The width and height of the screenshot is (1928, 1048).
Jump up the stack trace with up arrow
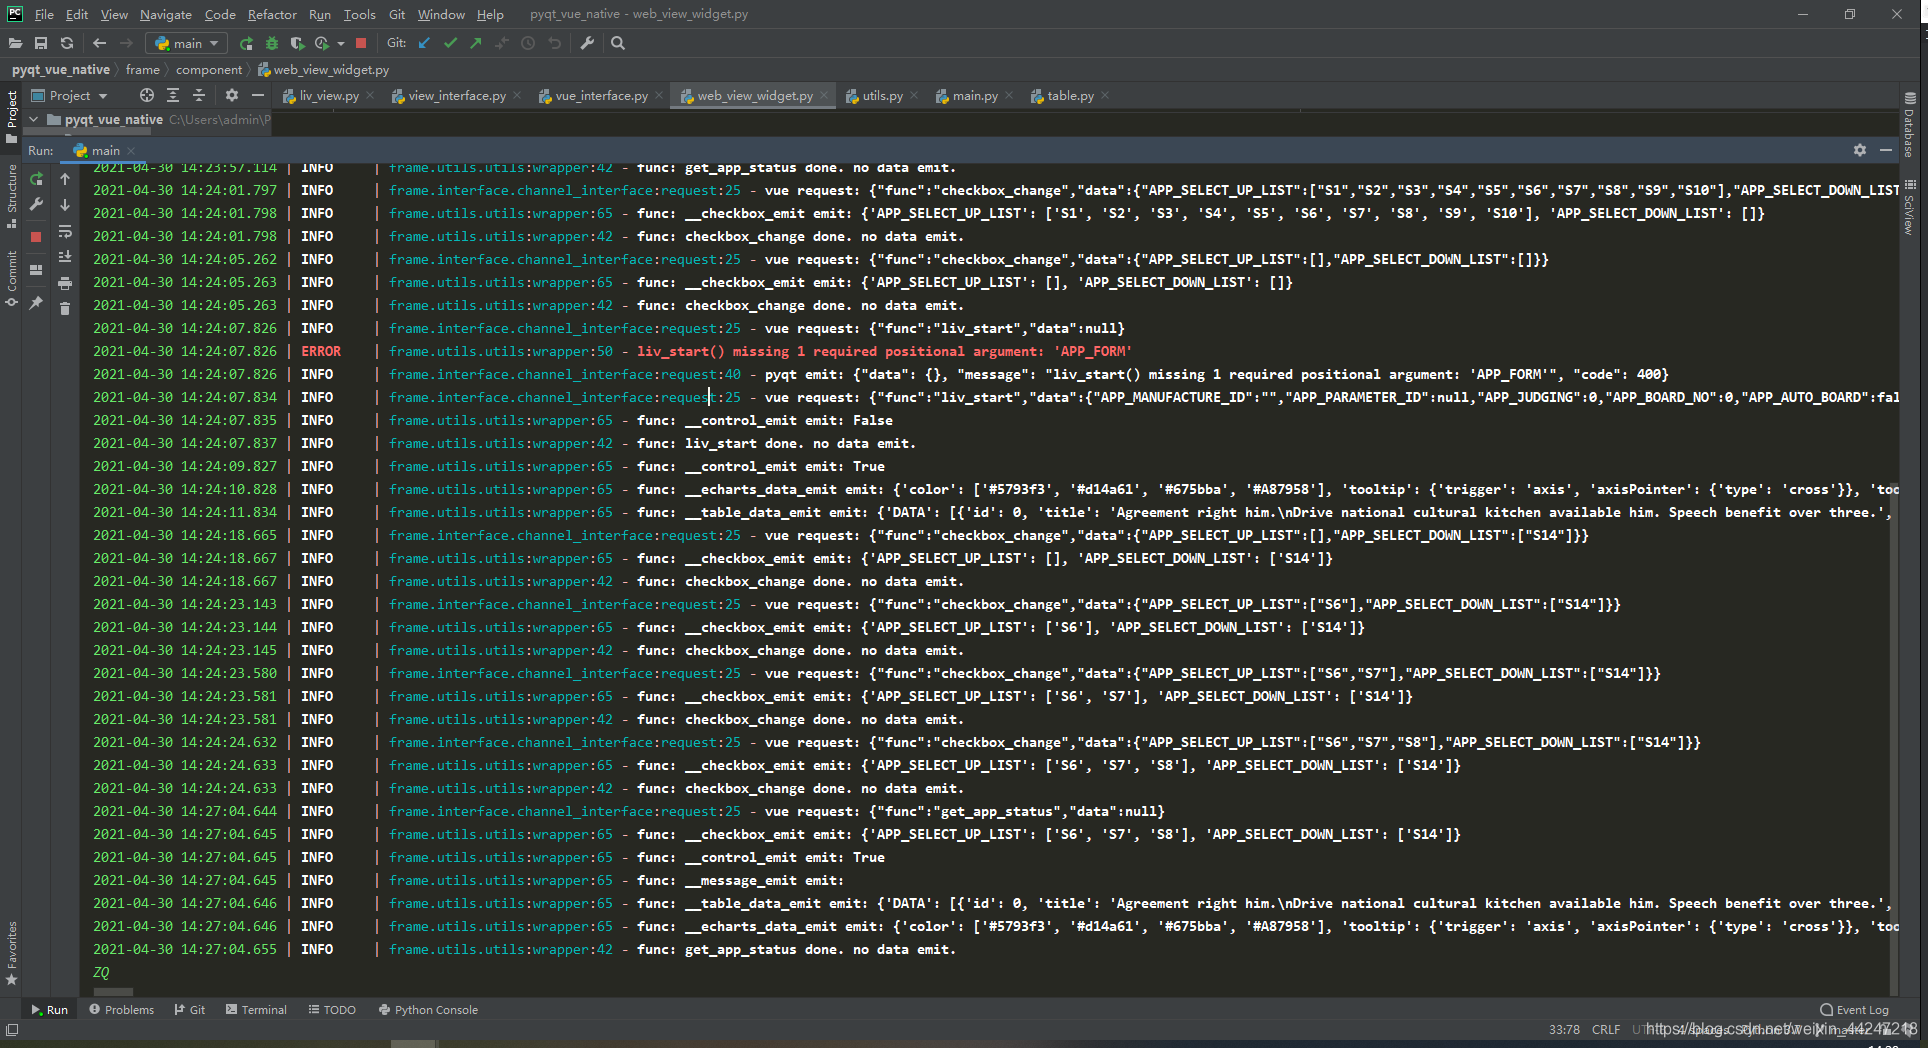65,179
